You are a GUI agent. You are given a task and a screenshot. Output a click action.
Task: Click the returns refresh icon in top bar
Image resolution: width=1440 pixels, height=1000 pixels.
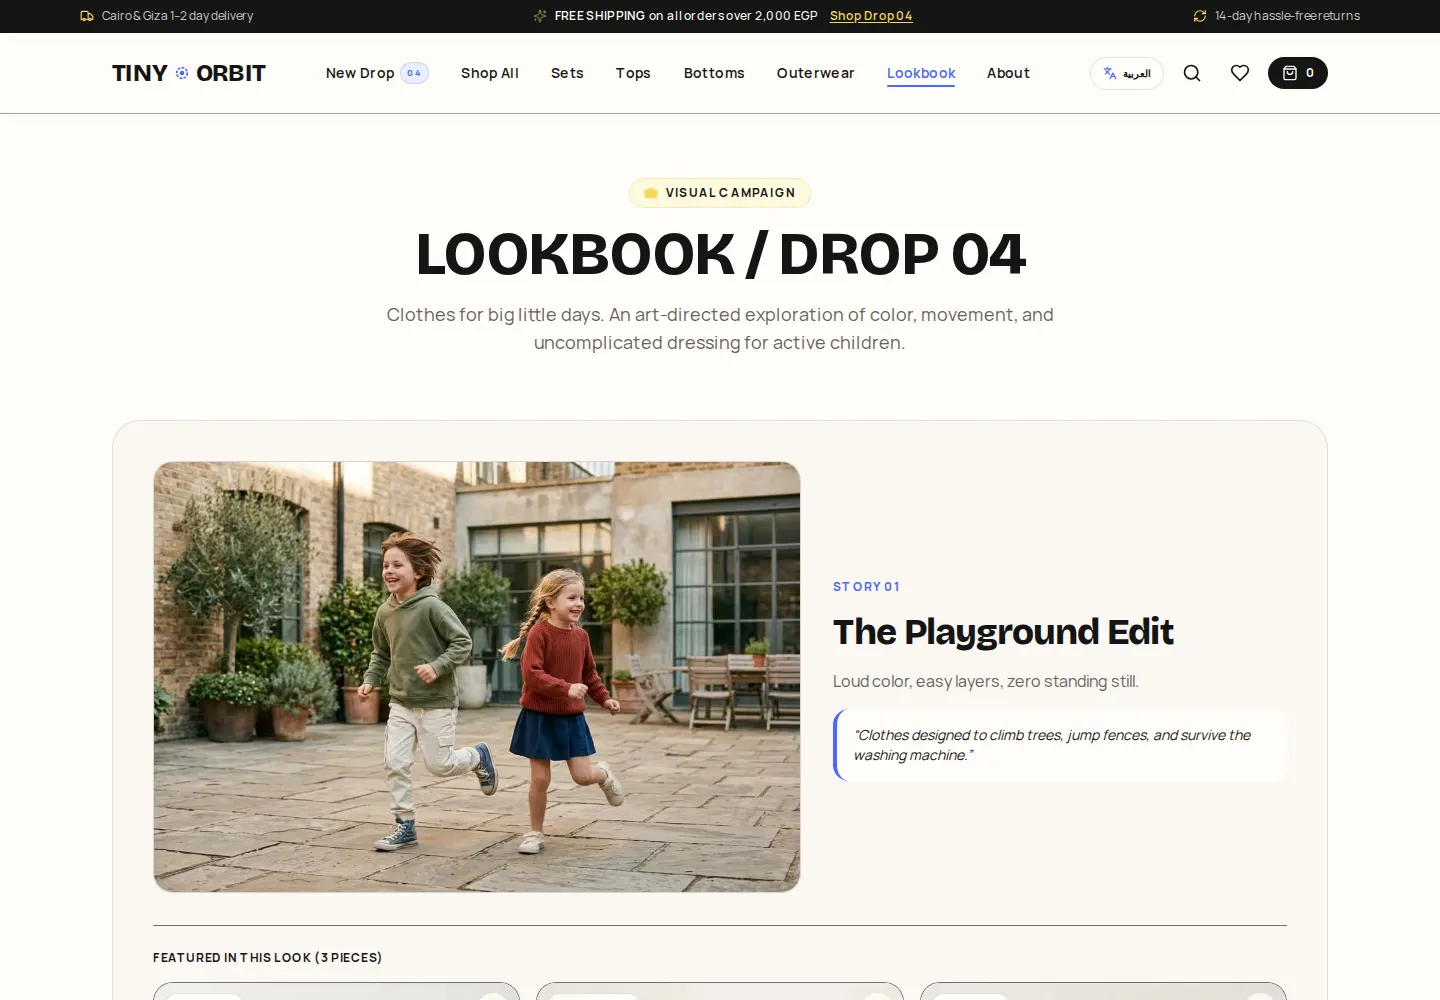click(1200, 16)
